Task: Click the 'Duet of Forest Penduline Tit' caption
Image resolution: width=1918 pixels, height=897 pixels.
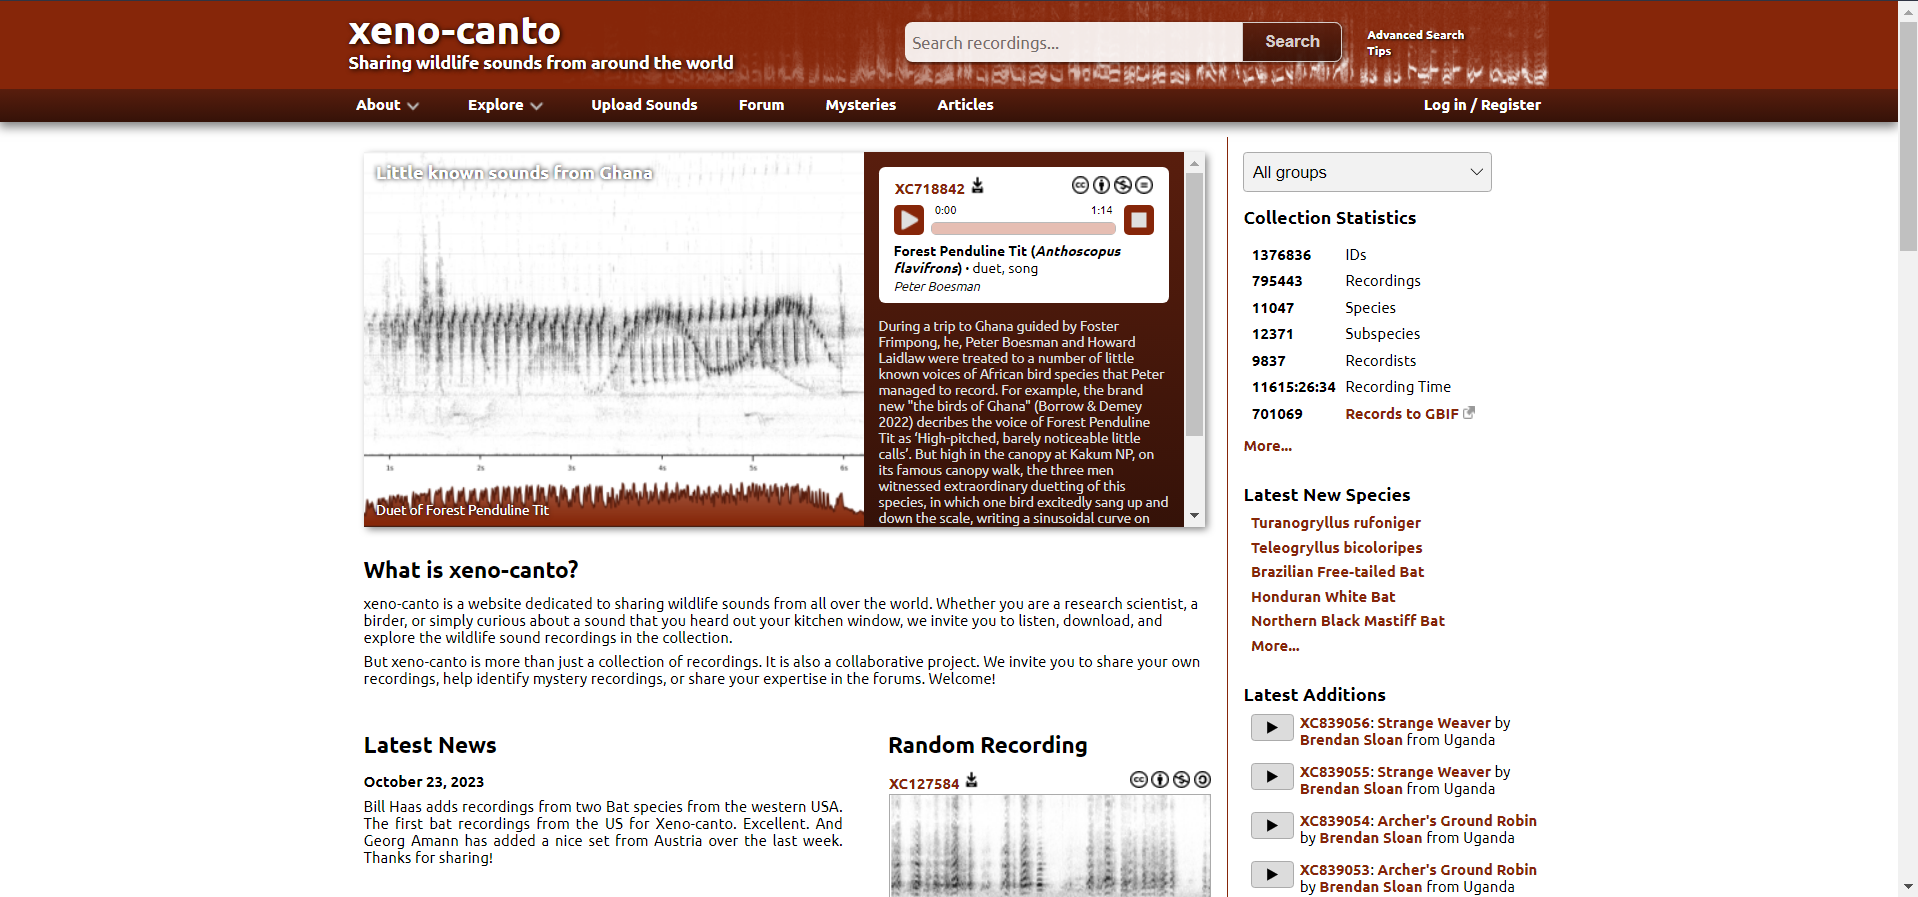Action: point(462,510)
